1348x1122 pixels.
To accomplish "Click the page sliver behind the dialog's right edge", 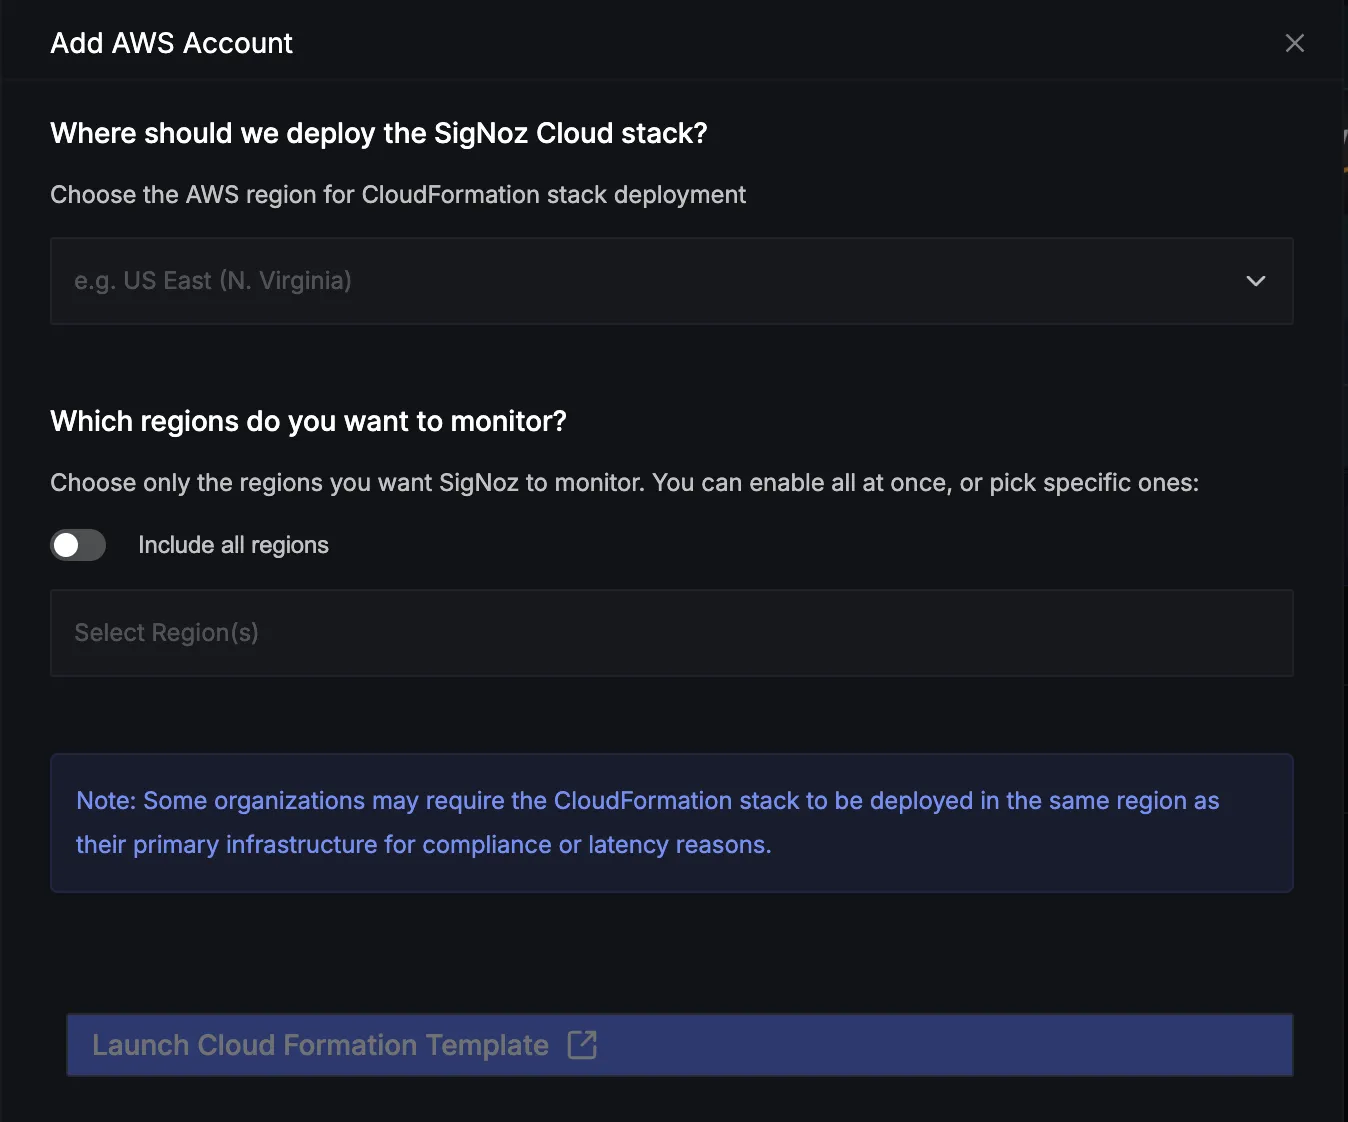I will coord(1345,560).
